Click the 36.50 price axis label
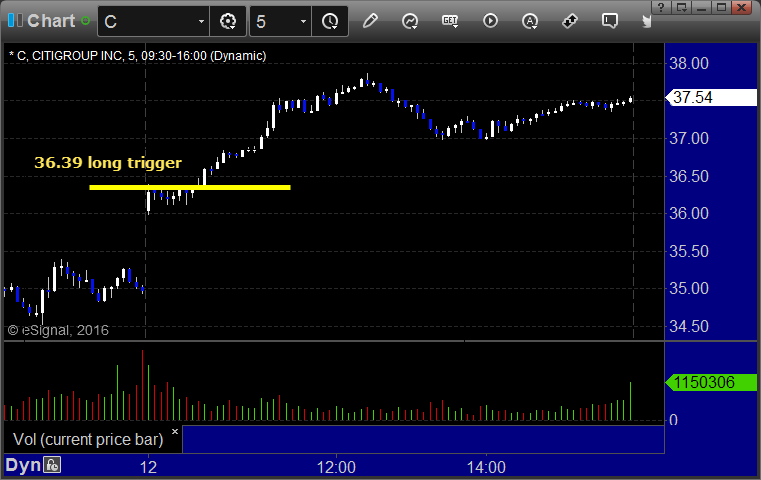Viewport: 761px width, 480px height. (x=689, y=176)
